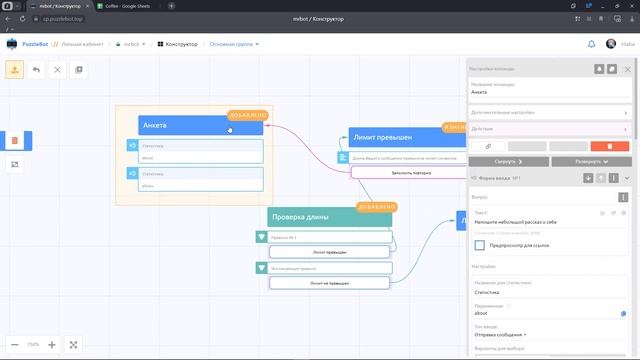Open Личный кабинет breadcrumb link

click(82, 44)
